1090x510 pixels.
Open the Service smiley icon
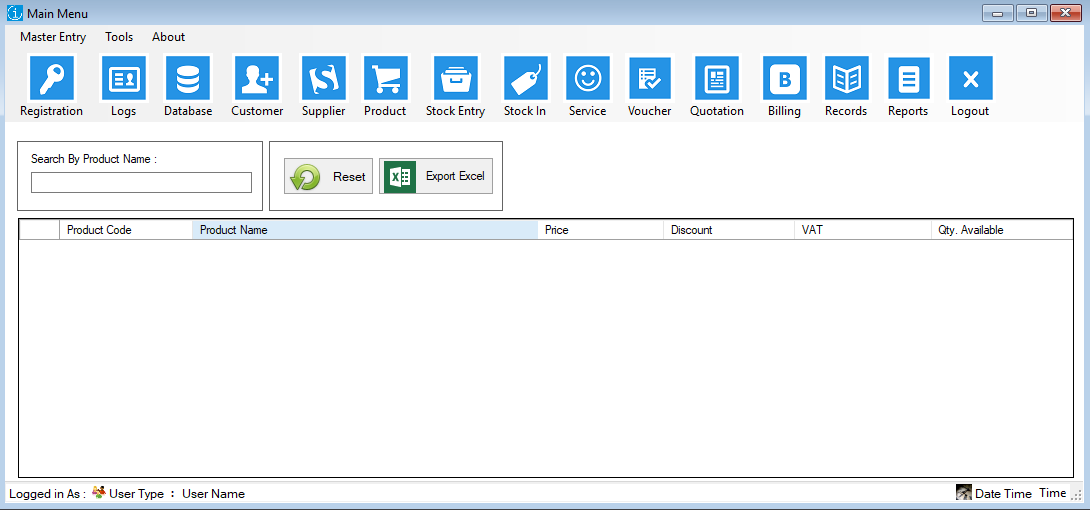point(587,78)
